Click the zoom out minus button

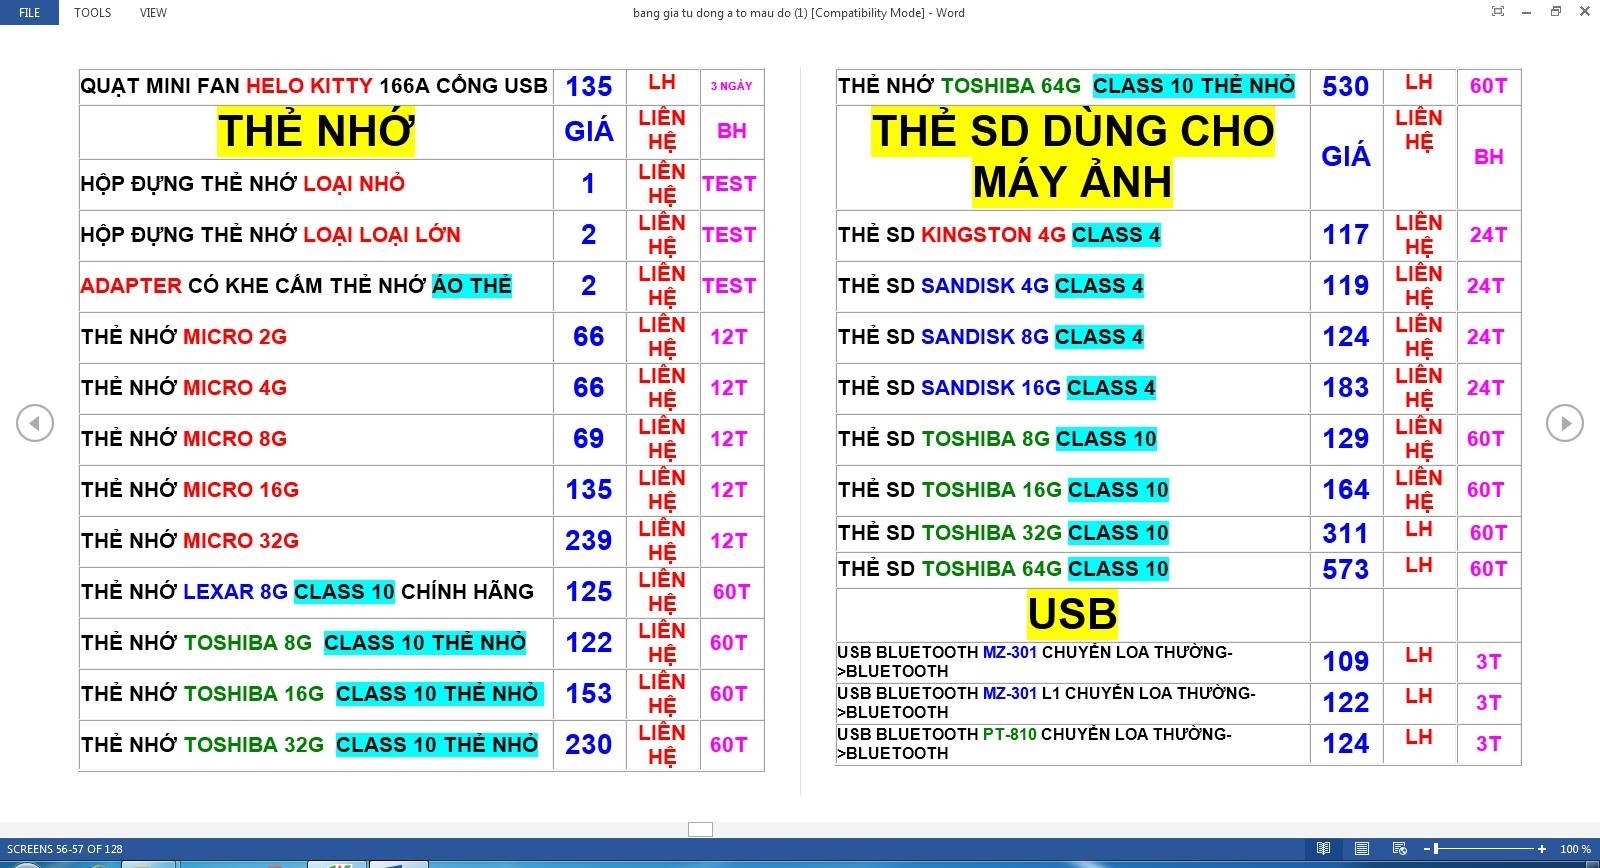(x=1425, y=849)
